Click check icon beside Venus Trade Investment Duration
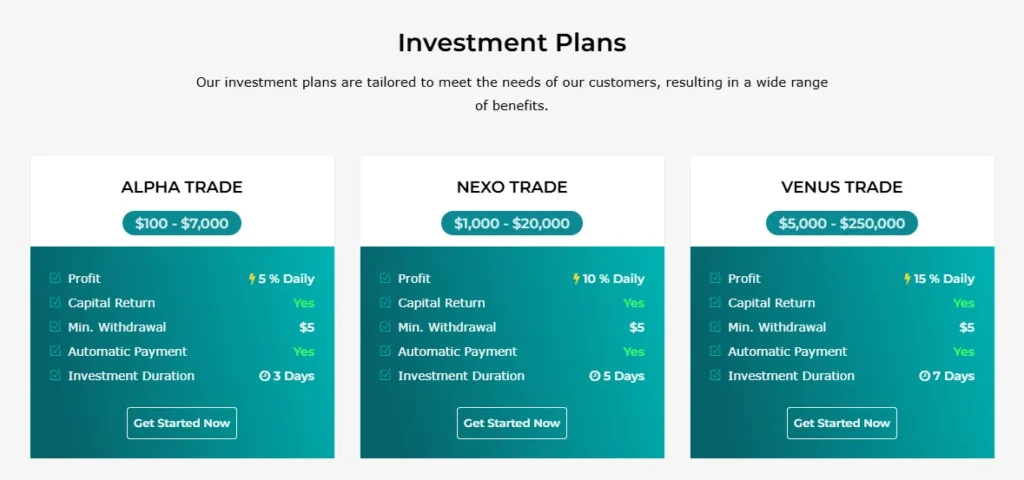 (x=715, y=376)
